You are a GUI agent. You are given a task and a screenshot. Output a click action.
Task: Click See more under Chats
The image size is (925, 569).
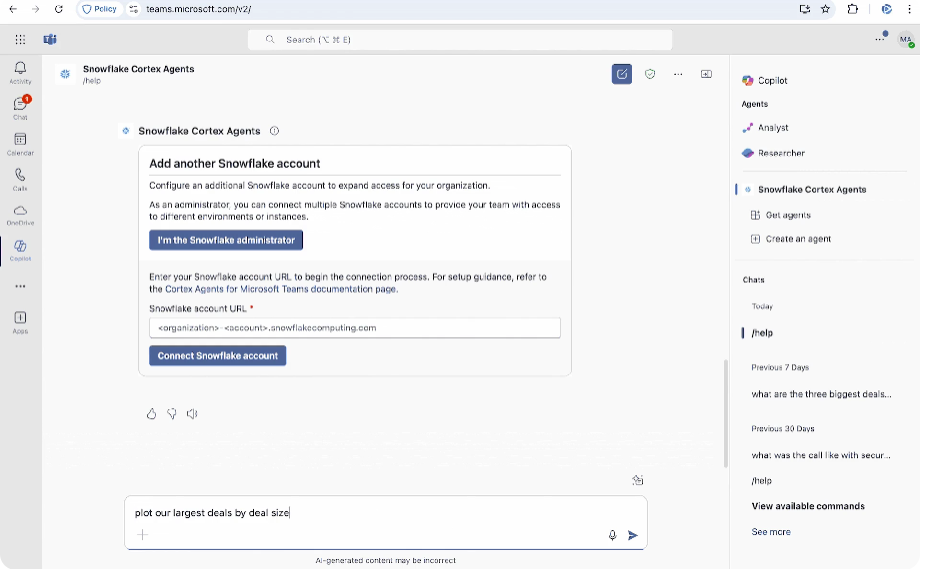point(771,532)
